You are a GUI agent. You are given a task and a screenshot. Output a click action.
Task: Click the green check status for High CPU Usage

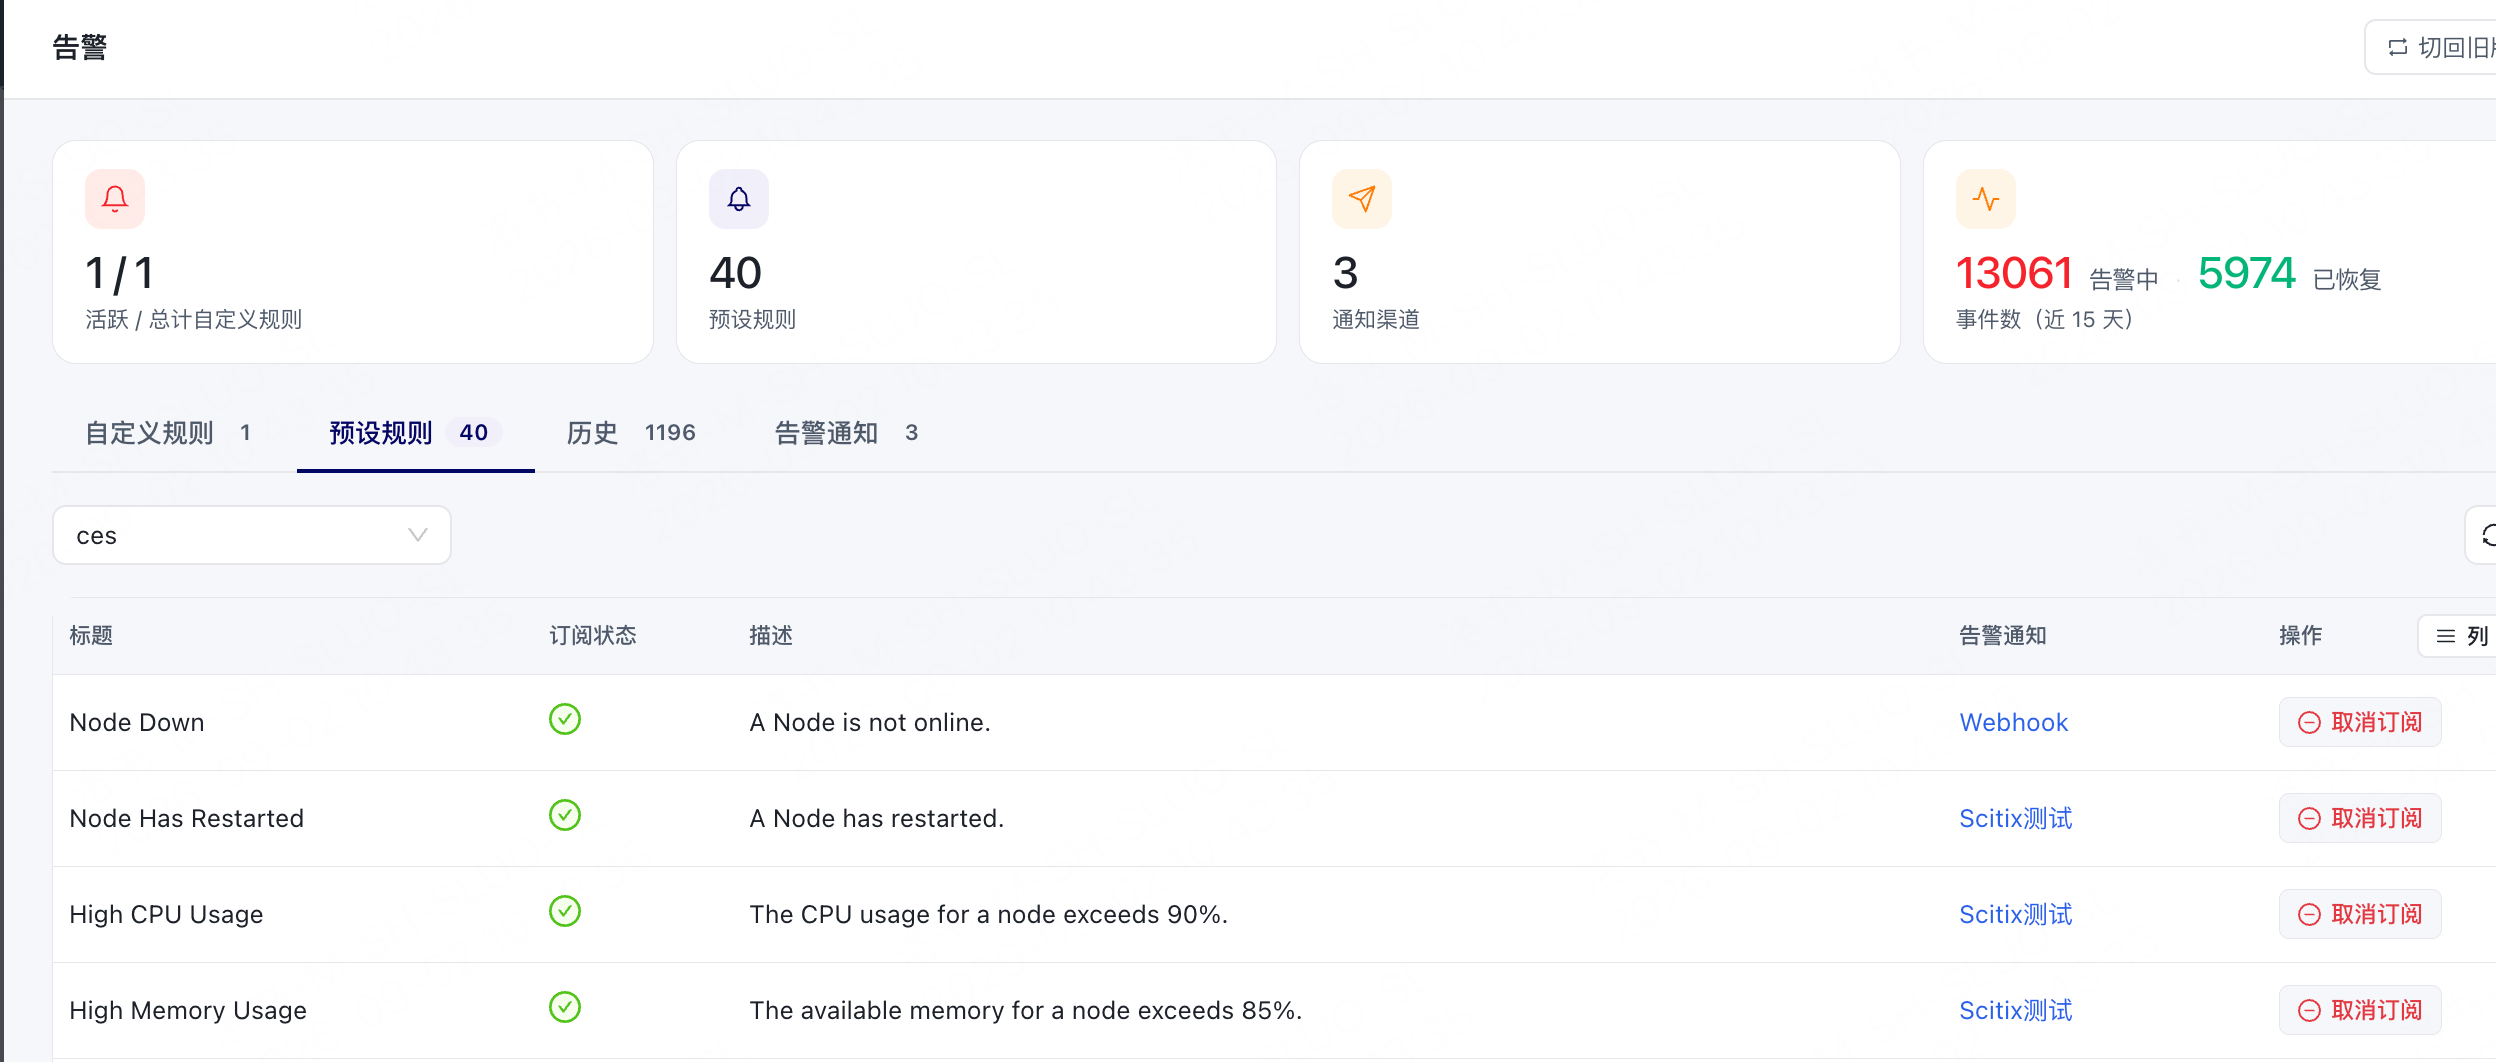coord(565,911)
